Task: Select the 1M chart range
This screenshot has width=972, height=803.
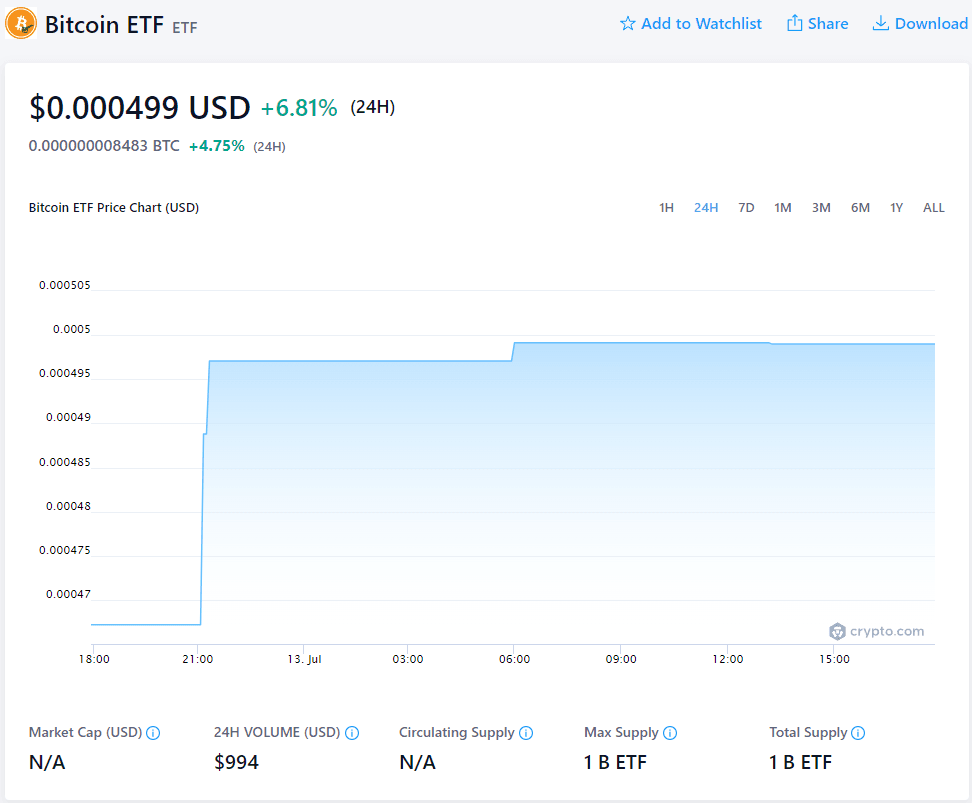Action: click(783, 208)
